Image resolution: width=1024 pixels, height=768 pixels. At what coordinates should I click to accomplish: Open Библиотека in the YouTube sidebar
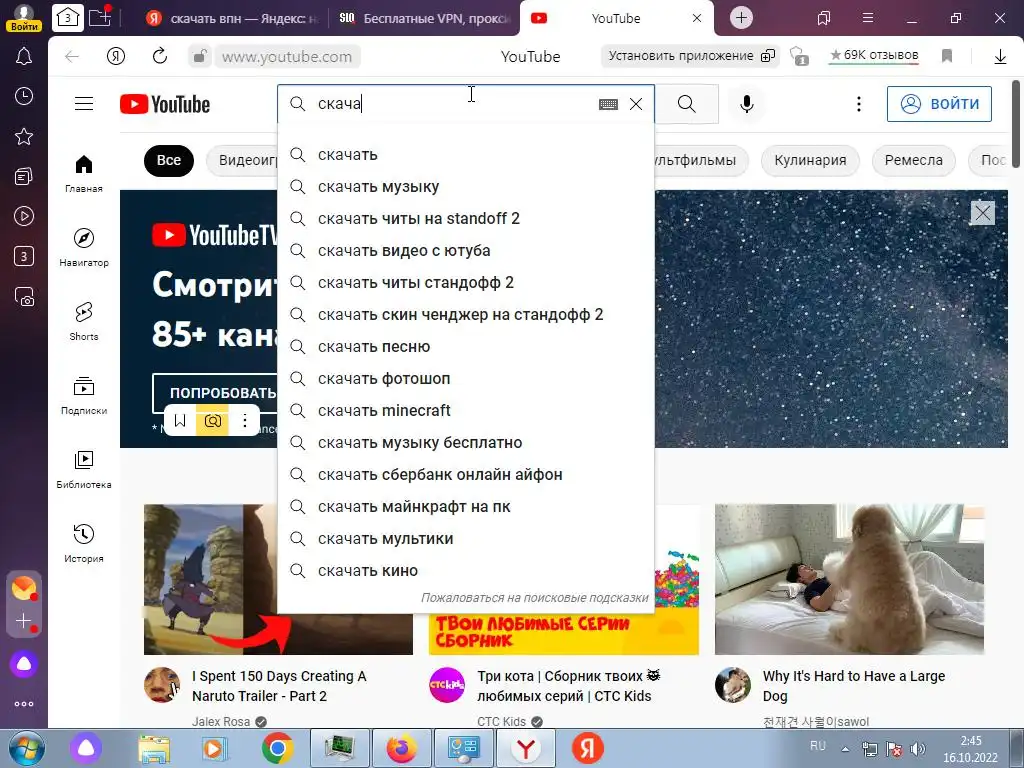click(84, 470)
